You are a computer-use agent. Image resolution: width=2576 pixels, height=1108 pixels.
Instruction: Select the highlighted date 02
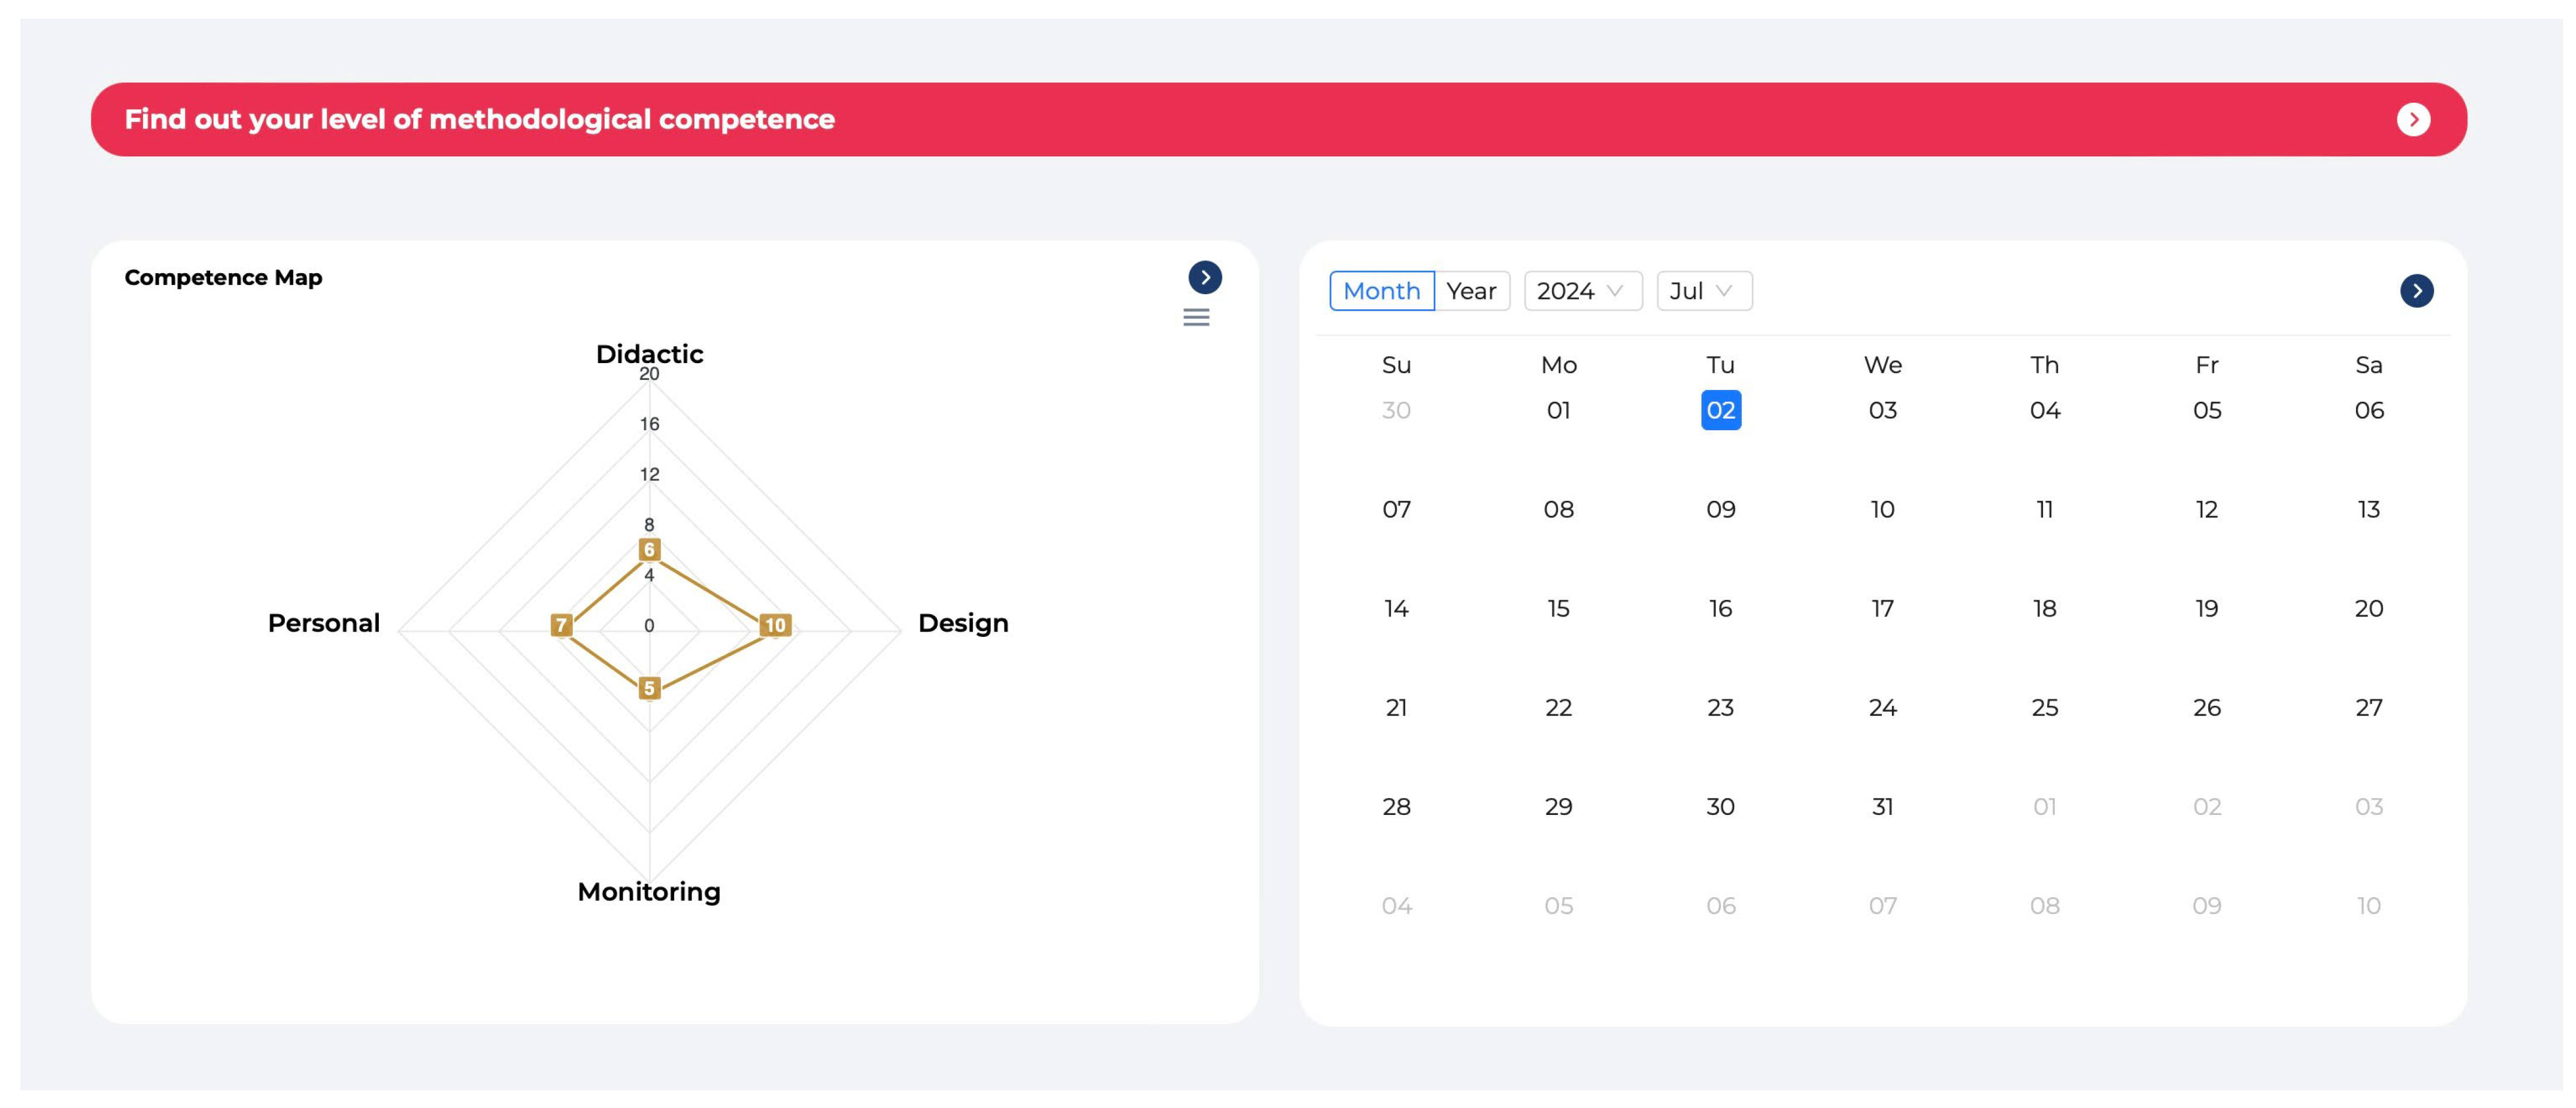(x=1720, y=410)
